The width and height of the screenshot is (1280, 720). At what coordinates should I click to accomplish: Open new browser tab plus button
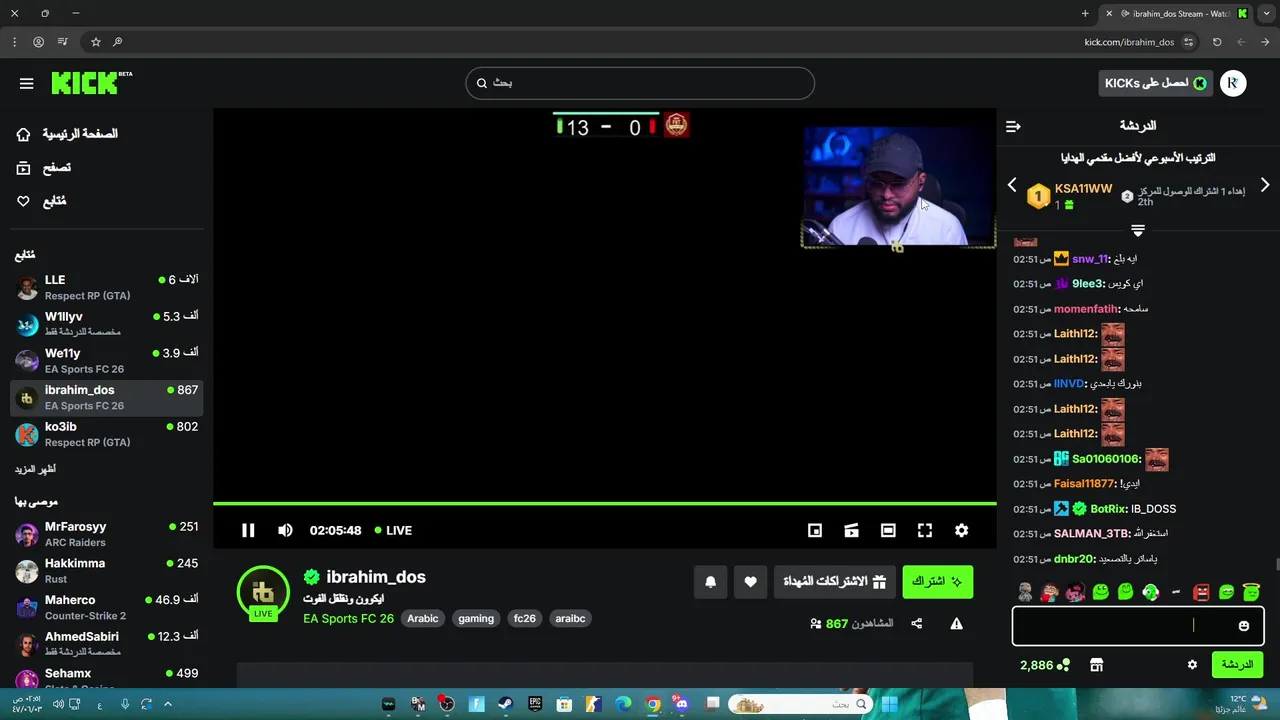tap(1085, 13)
